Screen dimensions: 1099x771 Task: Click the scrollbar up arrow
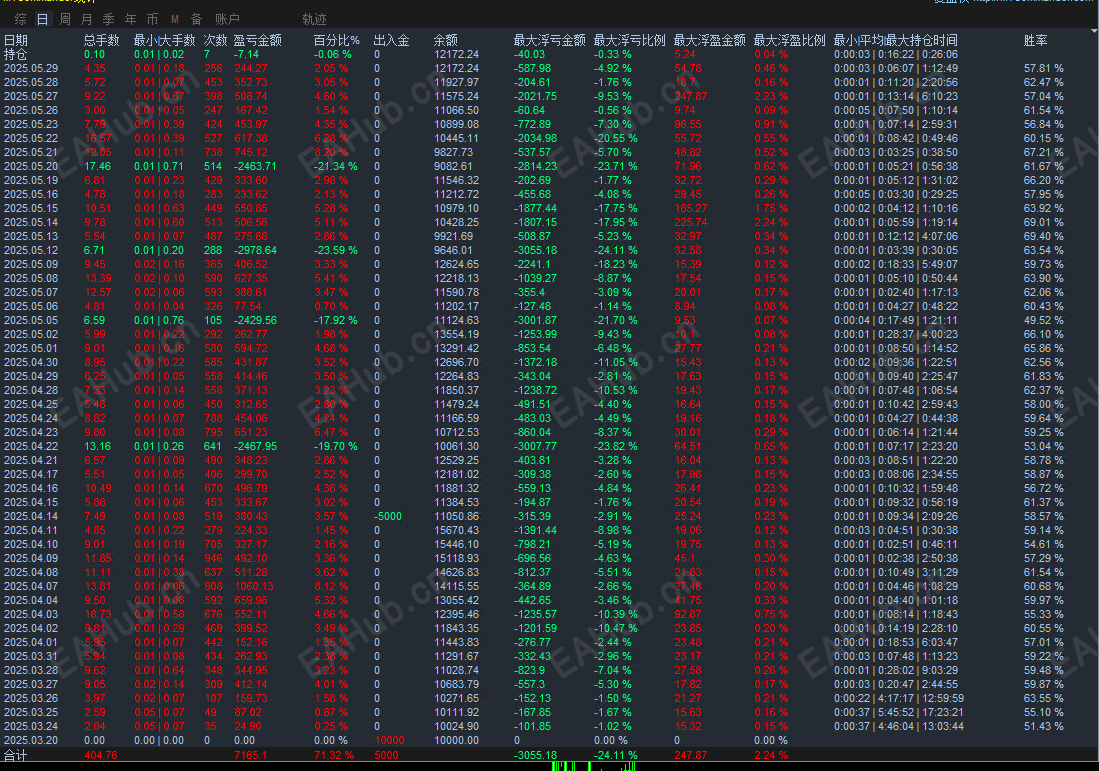1094,32
